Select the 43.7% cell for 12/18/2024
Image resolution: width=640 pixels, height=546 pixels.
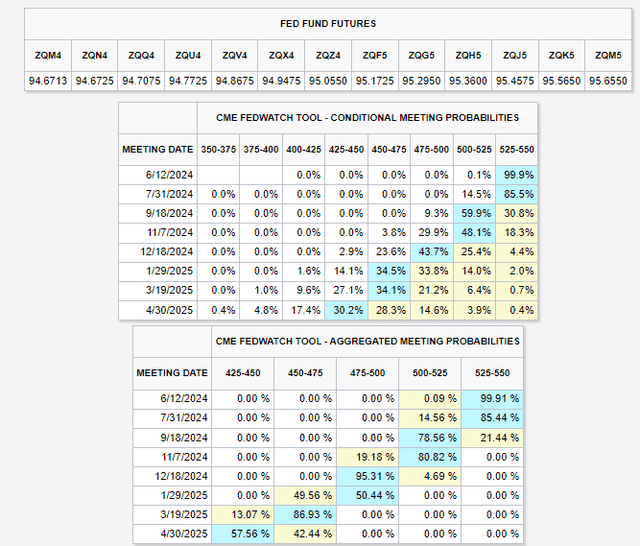pyautogui.click(x=432, y=252)
